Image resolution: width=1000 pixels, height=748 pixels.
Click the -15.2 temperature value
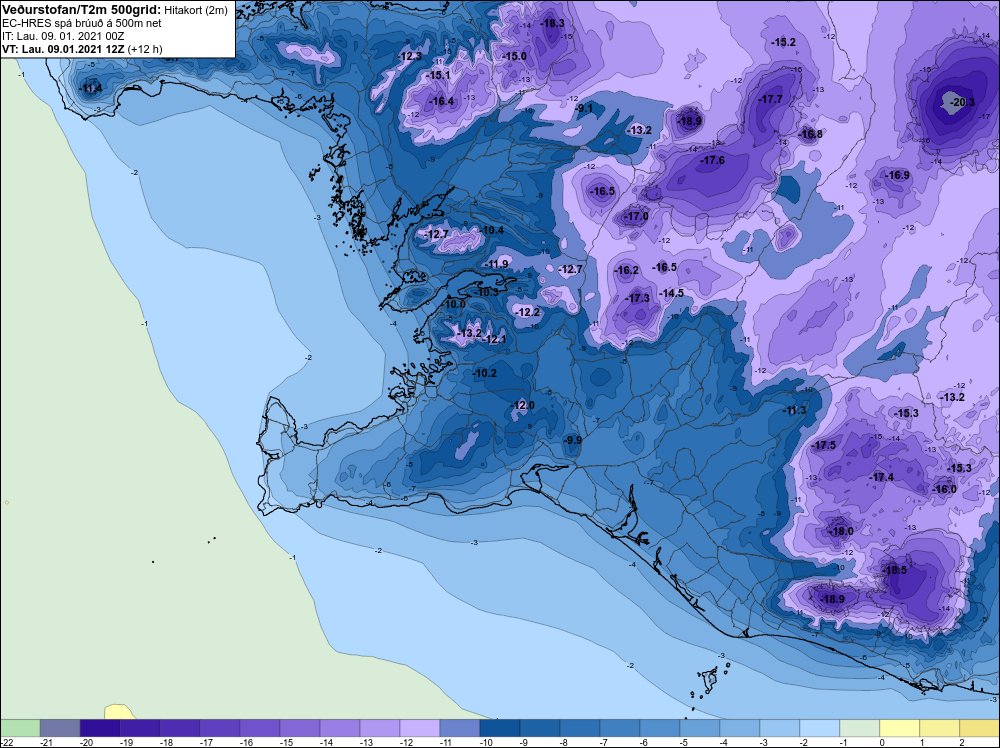click(783, 42)
